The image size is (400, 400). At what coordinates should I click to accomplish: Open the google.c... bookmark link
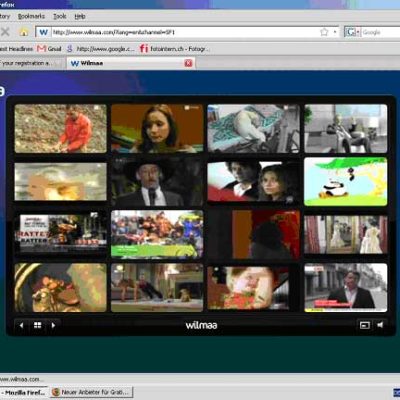100,49
